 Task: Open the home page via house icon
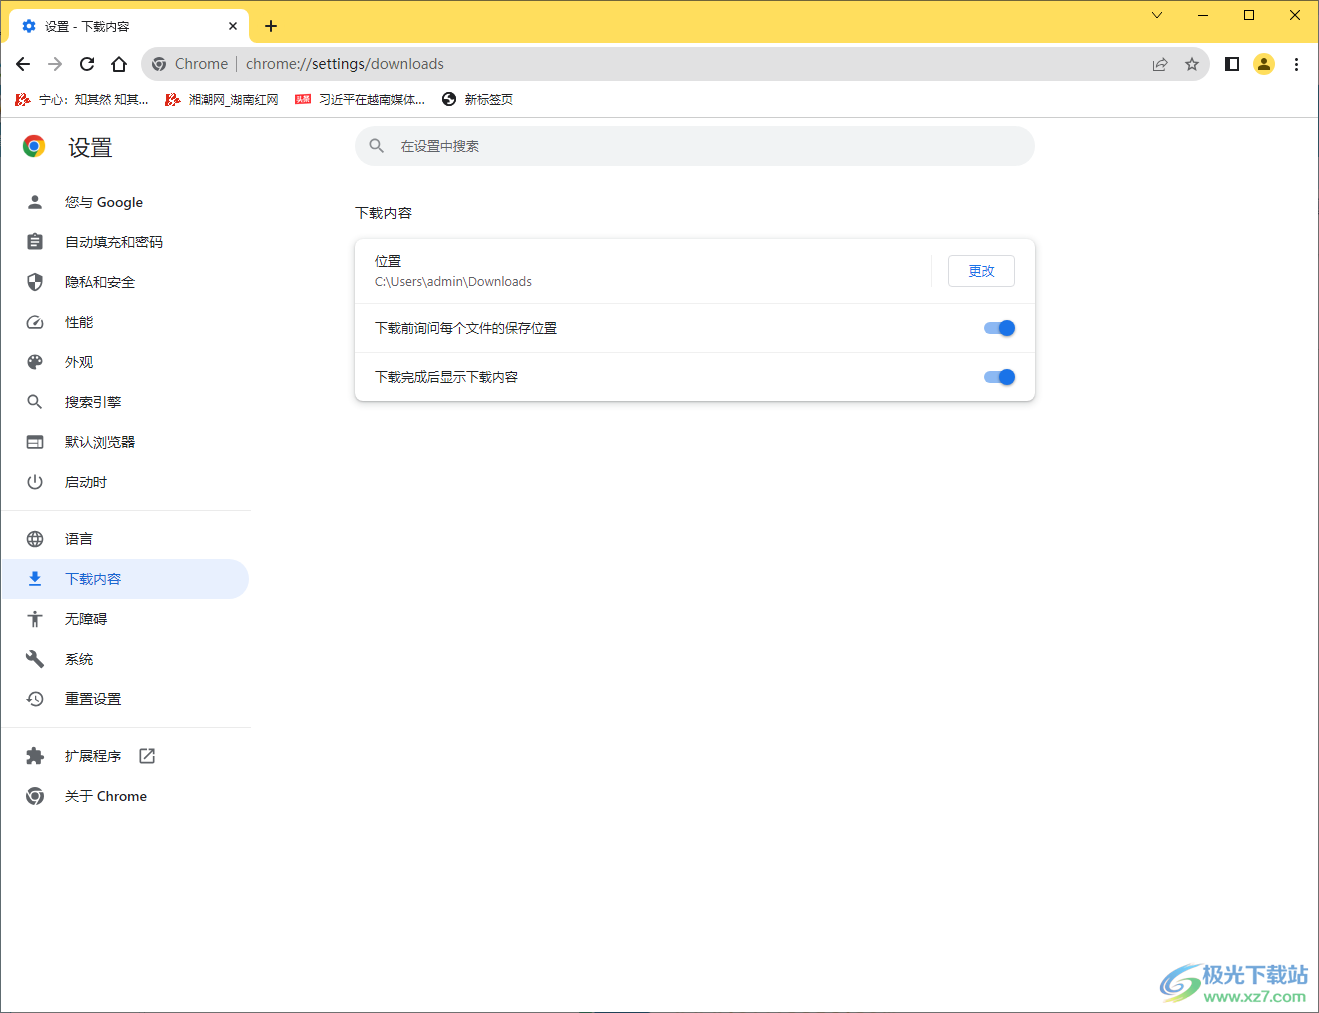click(x=119, y=64)
